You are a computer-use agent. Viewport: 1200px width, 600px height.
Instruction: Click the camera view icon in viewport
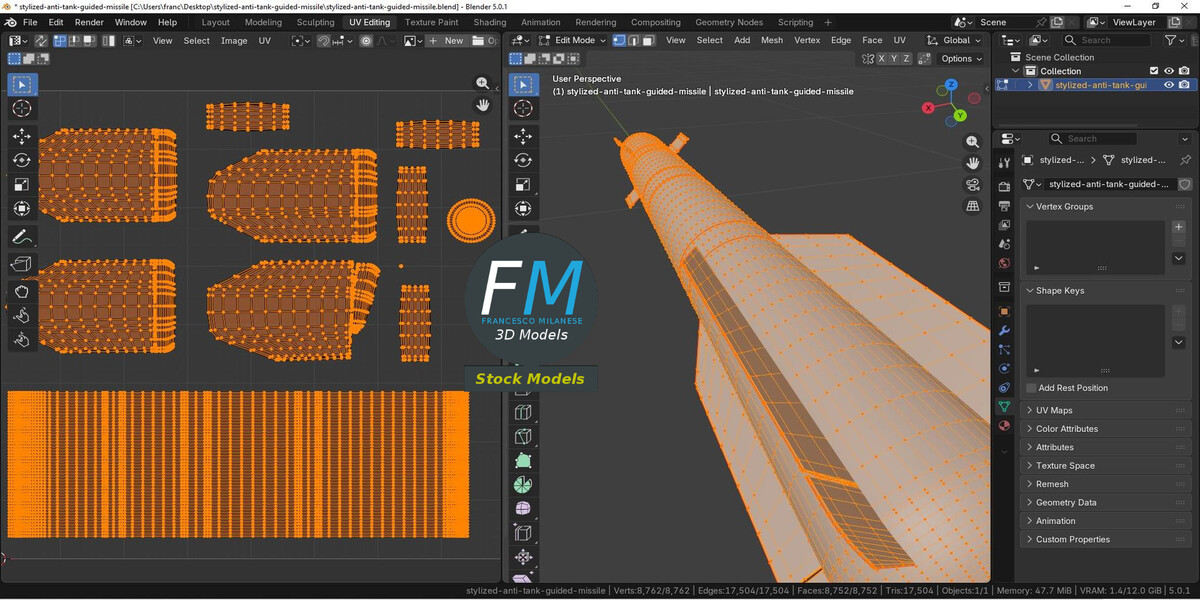972,185
